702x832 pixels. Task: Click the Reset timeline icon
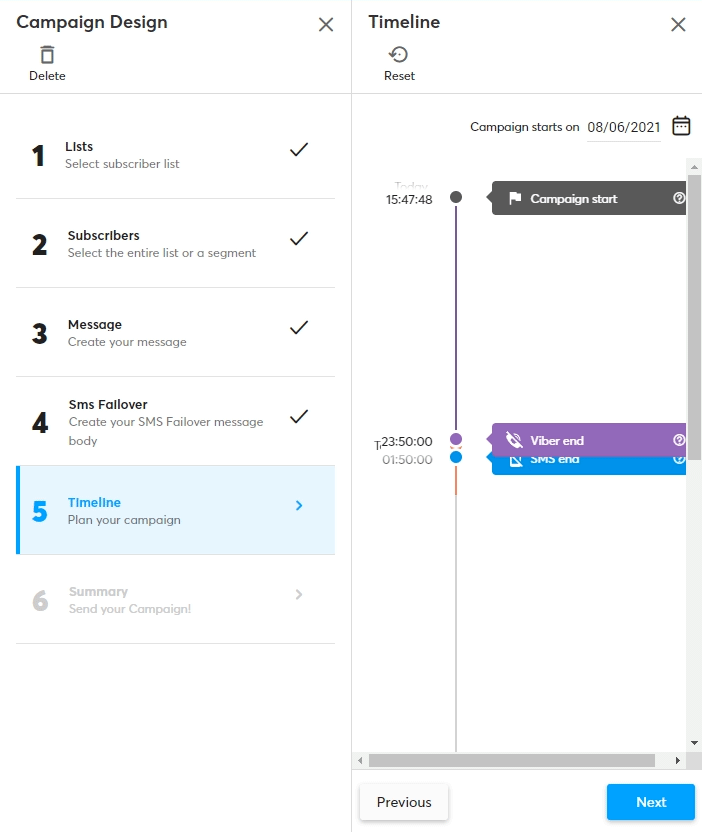[399, 55]
